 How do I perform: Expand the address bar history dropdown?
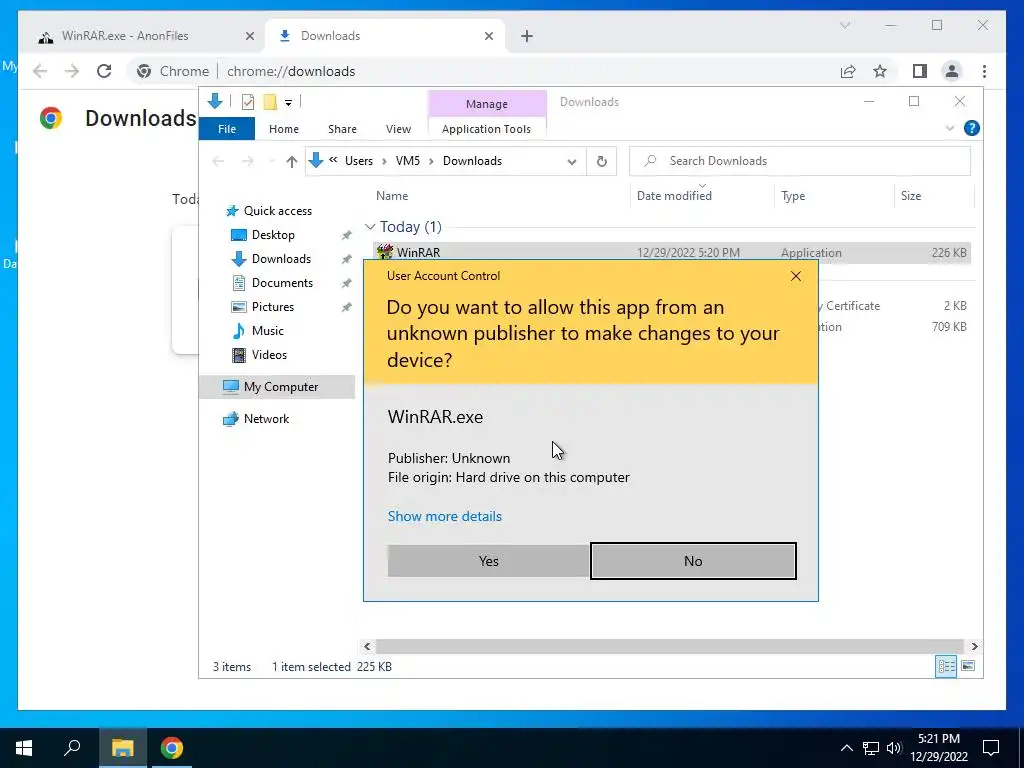571,161
